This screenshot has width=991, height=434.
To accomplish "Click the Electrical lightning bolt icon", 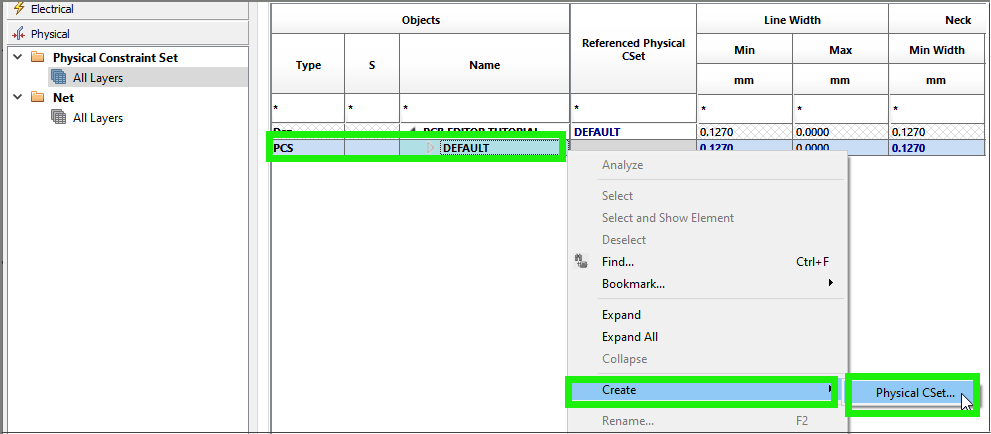I will 19,8.
